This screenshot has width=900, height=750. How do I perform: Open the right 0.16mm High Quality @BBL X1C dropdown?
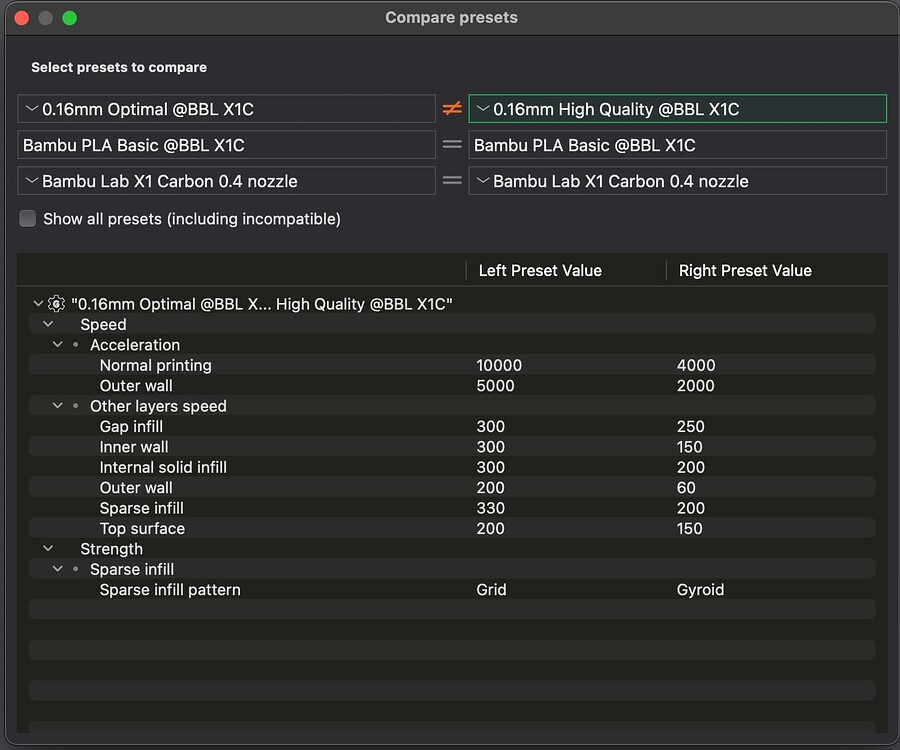click(678, 109)
